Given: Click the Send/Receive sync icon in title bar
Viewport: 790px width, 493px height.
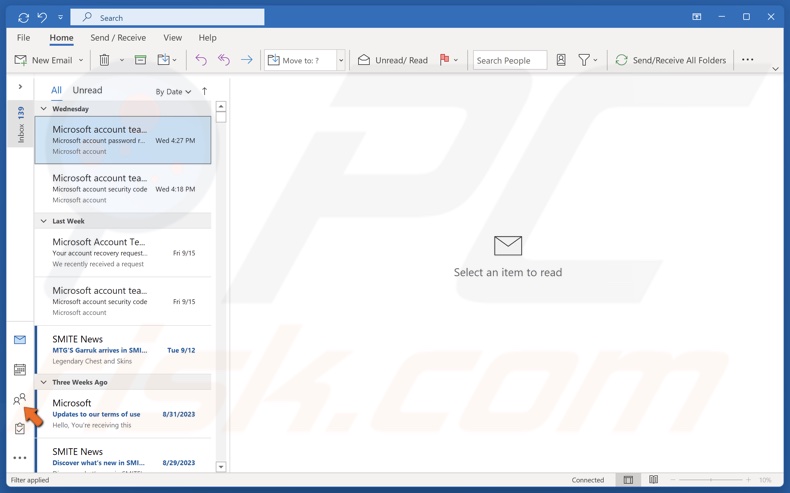Looking at the screenshot, I should 23,18.
